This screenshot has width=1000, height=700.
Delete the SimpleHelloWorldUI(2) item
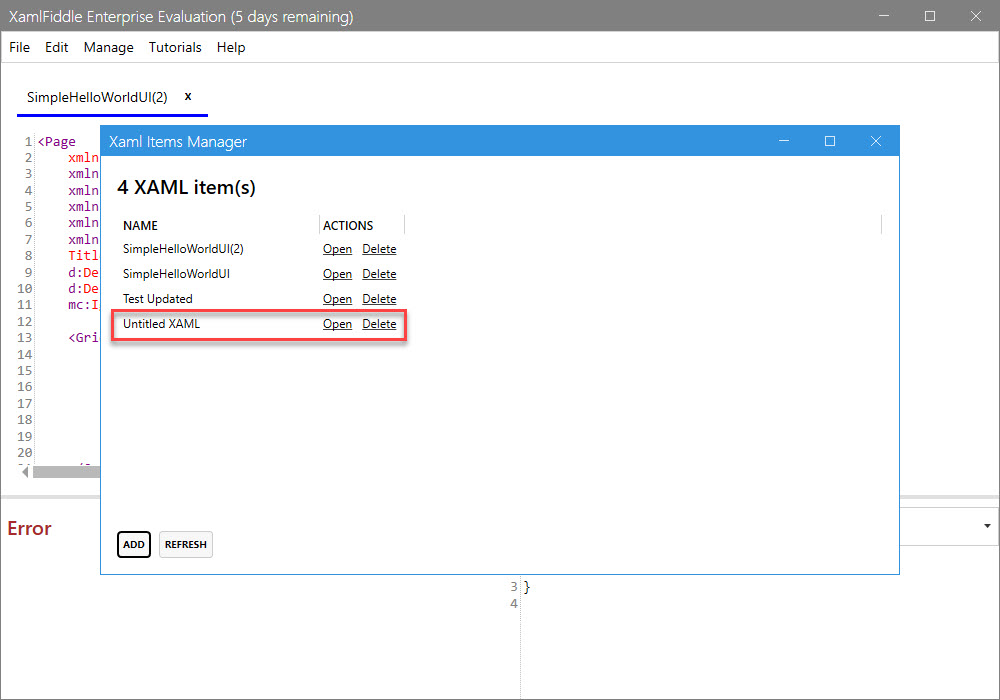coord(379,249)
